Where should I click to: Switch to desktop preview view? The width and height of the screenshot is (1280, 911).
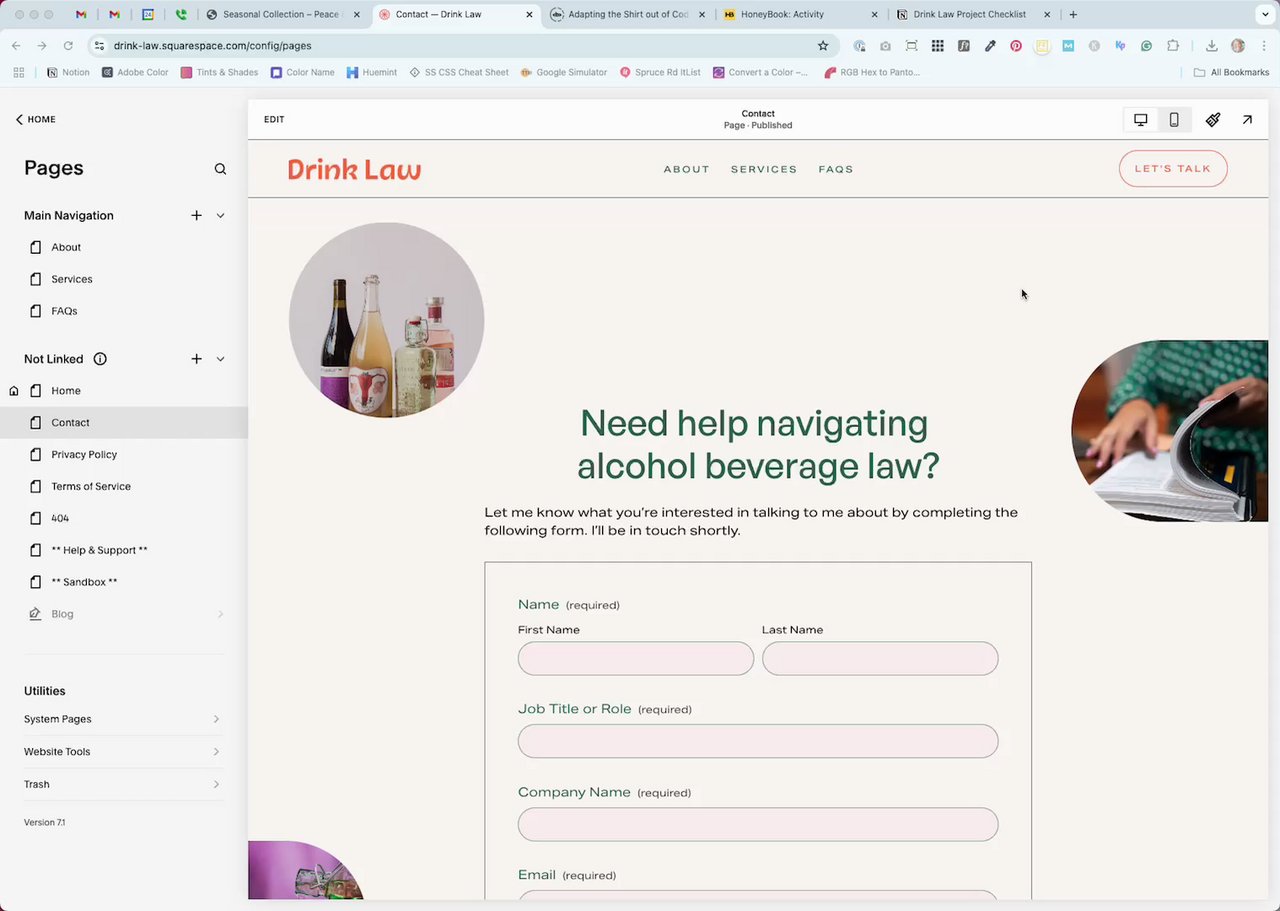point(1140,120)
